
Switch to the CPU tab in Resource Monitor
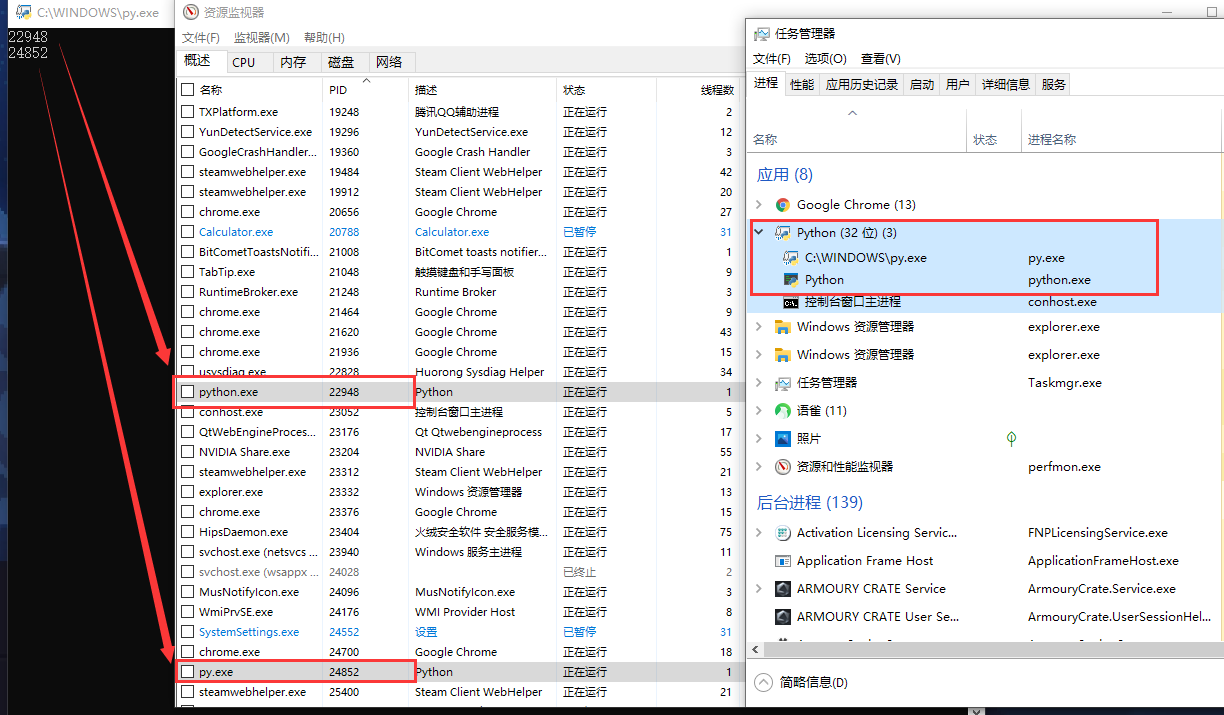tap(244, 62)
